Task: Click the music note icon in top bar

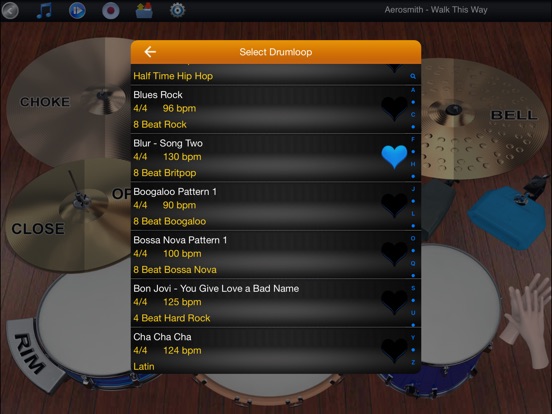Action: [44, 11]
